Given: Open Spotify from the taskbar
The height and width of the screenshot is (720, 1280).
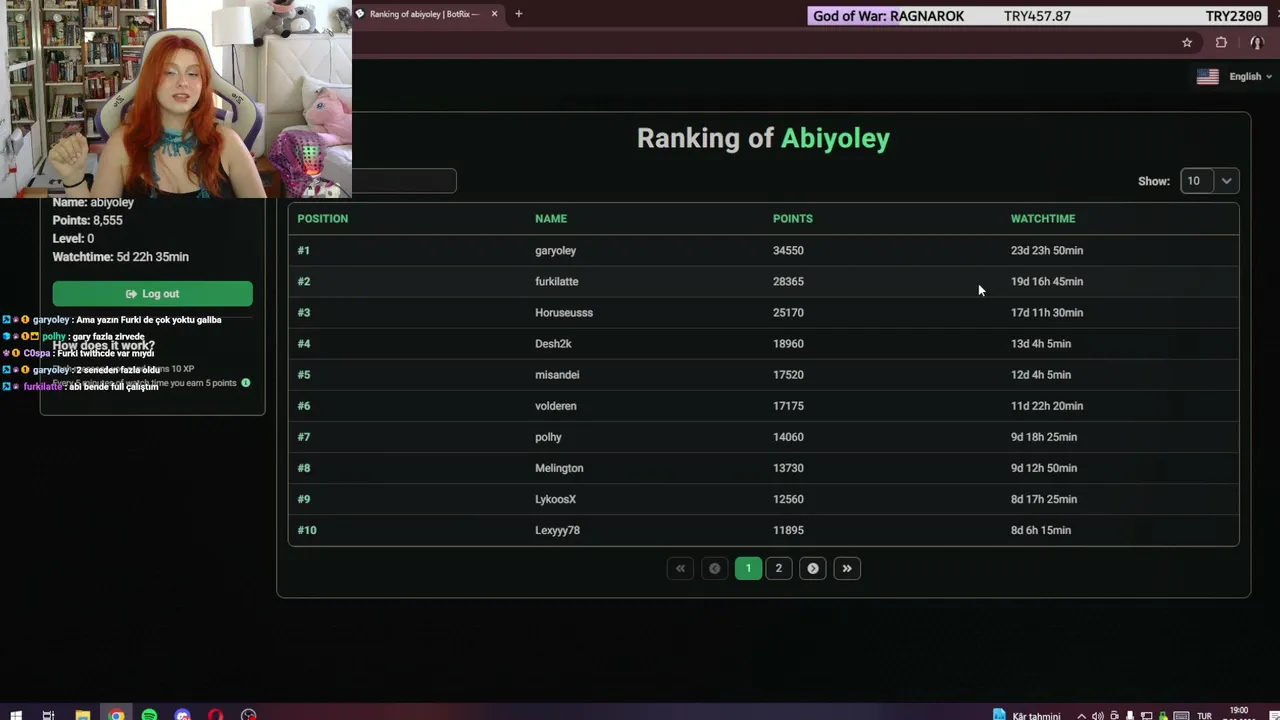Looking at the screenshot, I should [149, 715].
